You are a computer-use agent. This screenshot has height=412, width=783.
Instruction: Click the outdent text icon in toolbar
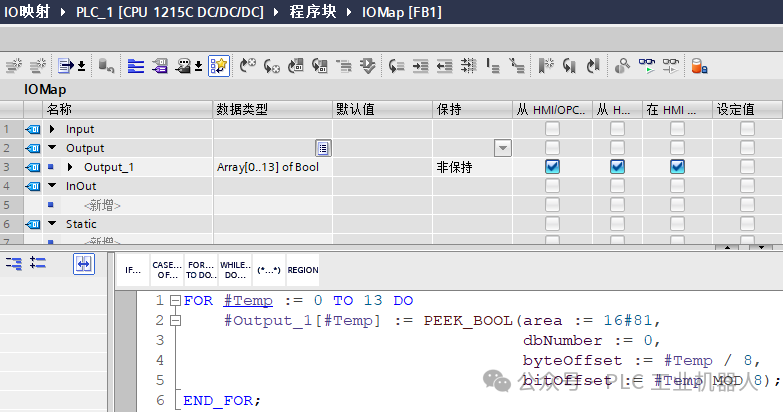pyautogui.click(x=444, y=65)
